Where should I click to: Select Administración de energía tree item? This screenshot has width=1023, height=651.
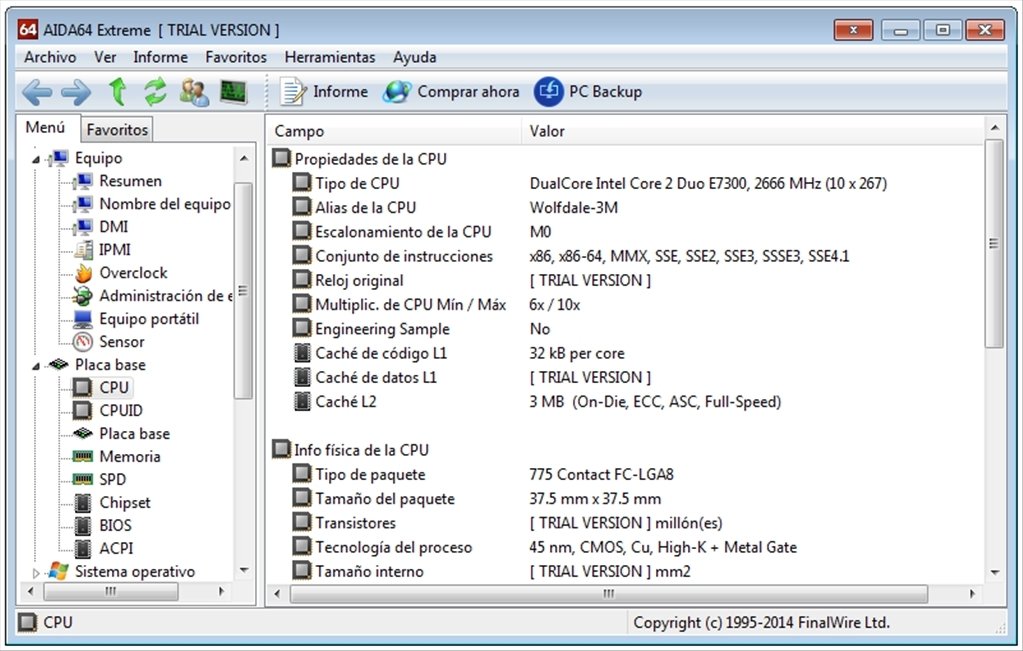pos(152,296)
